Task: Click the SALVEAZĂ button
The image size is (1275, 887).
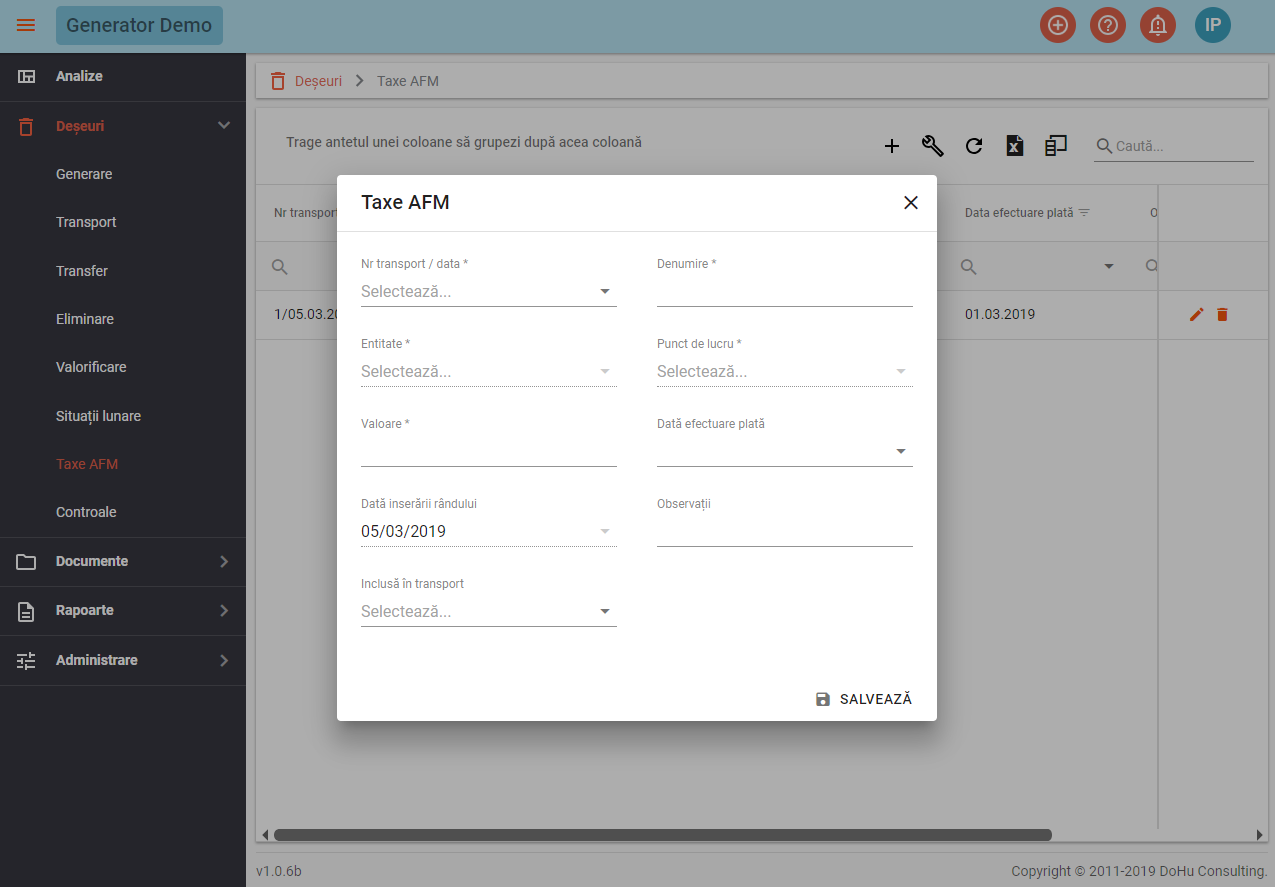Action: (864, 699)
